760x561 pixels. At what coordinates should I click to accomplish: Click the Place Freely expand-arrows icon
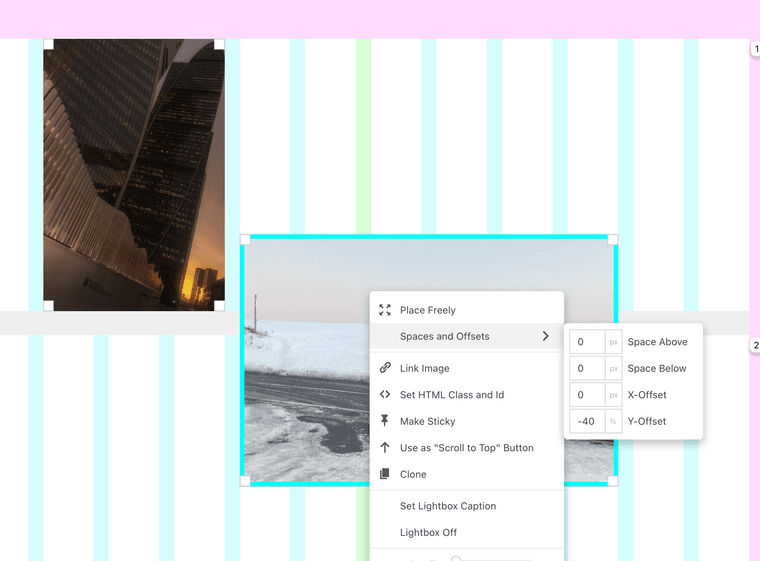tap(385, 310)
